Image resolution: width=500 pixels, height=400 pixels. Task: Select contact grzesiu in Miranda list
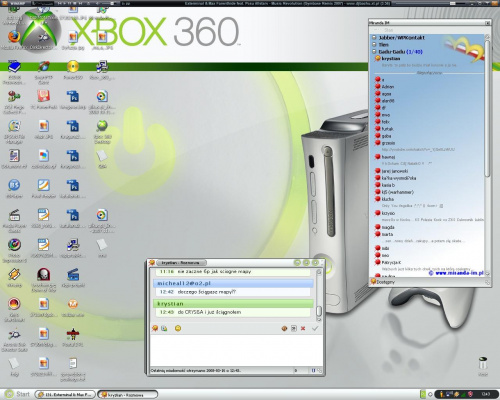tap(388, 143)
